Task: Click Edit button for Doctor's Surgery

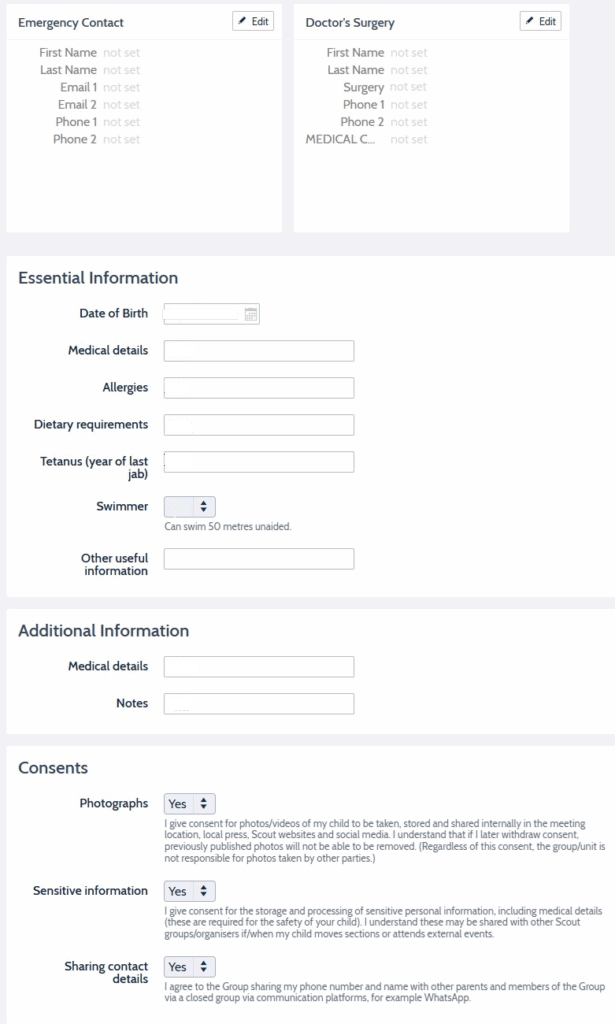Action: pyautogui.click(x=540, y=21)
